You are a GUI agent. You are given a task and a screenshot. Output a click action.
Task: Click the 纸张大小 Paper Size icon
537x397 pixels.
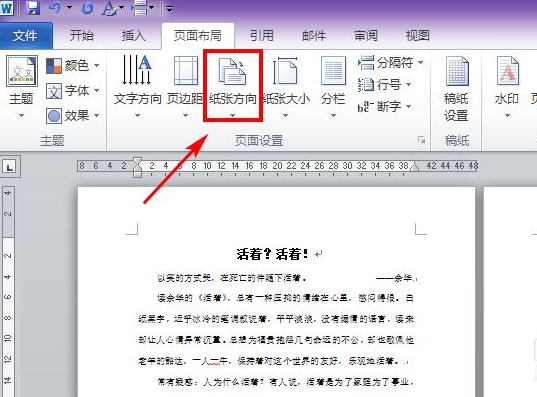tap(285, 71)
